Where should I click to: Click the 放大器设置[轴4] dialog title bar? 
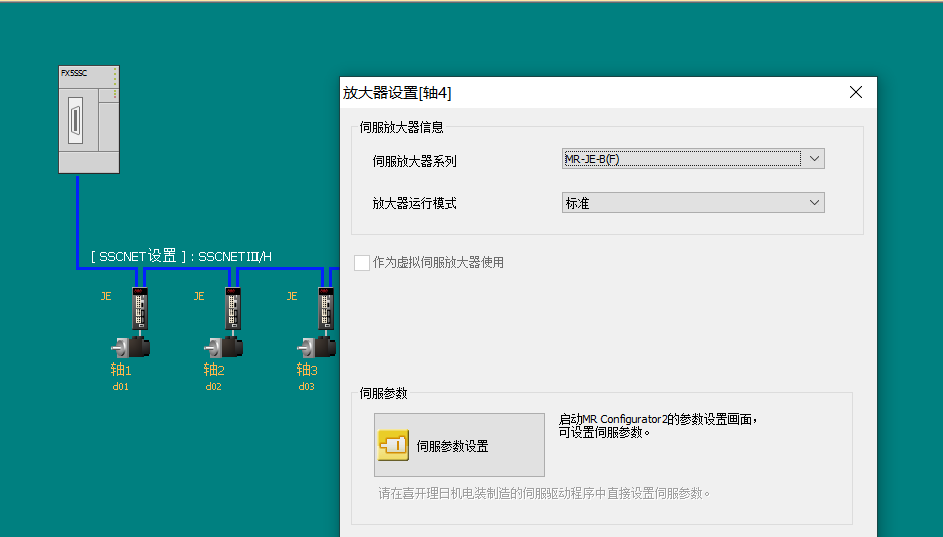click(x=600, y=93)
